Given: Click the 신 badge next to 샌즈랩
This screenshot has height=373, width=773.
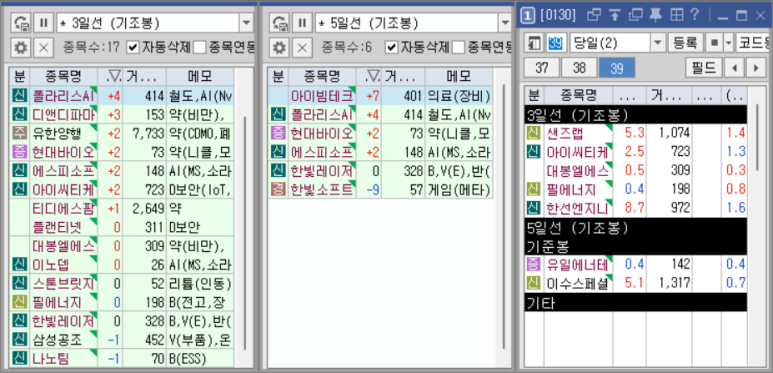Looking at the screenshot, I should pyautogui.click(x=533, y=133).
